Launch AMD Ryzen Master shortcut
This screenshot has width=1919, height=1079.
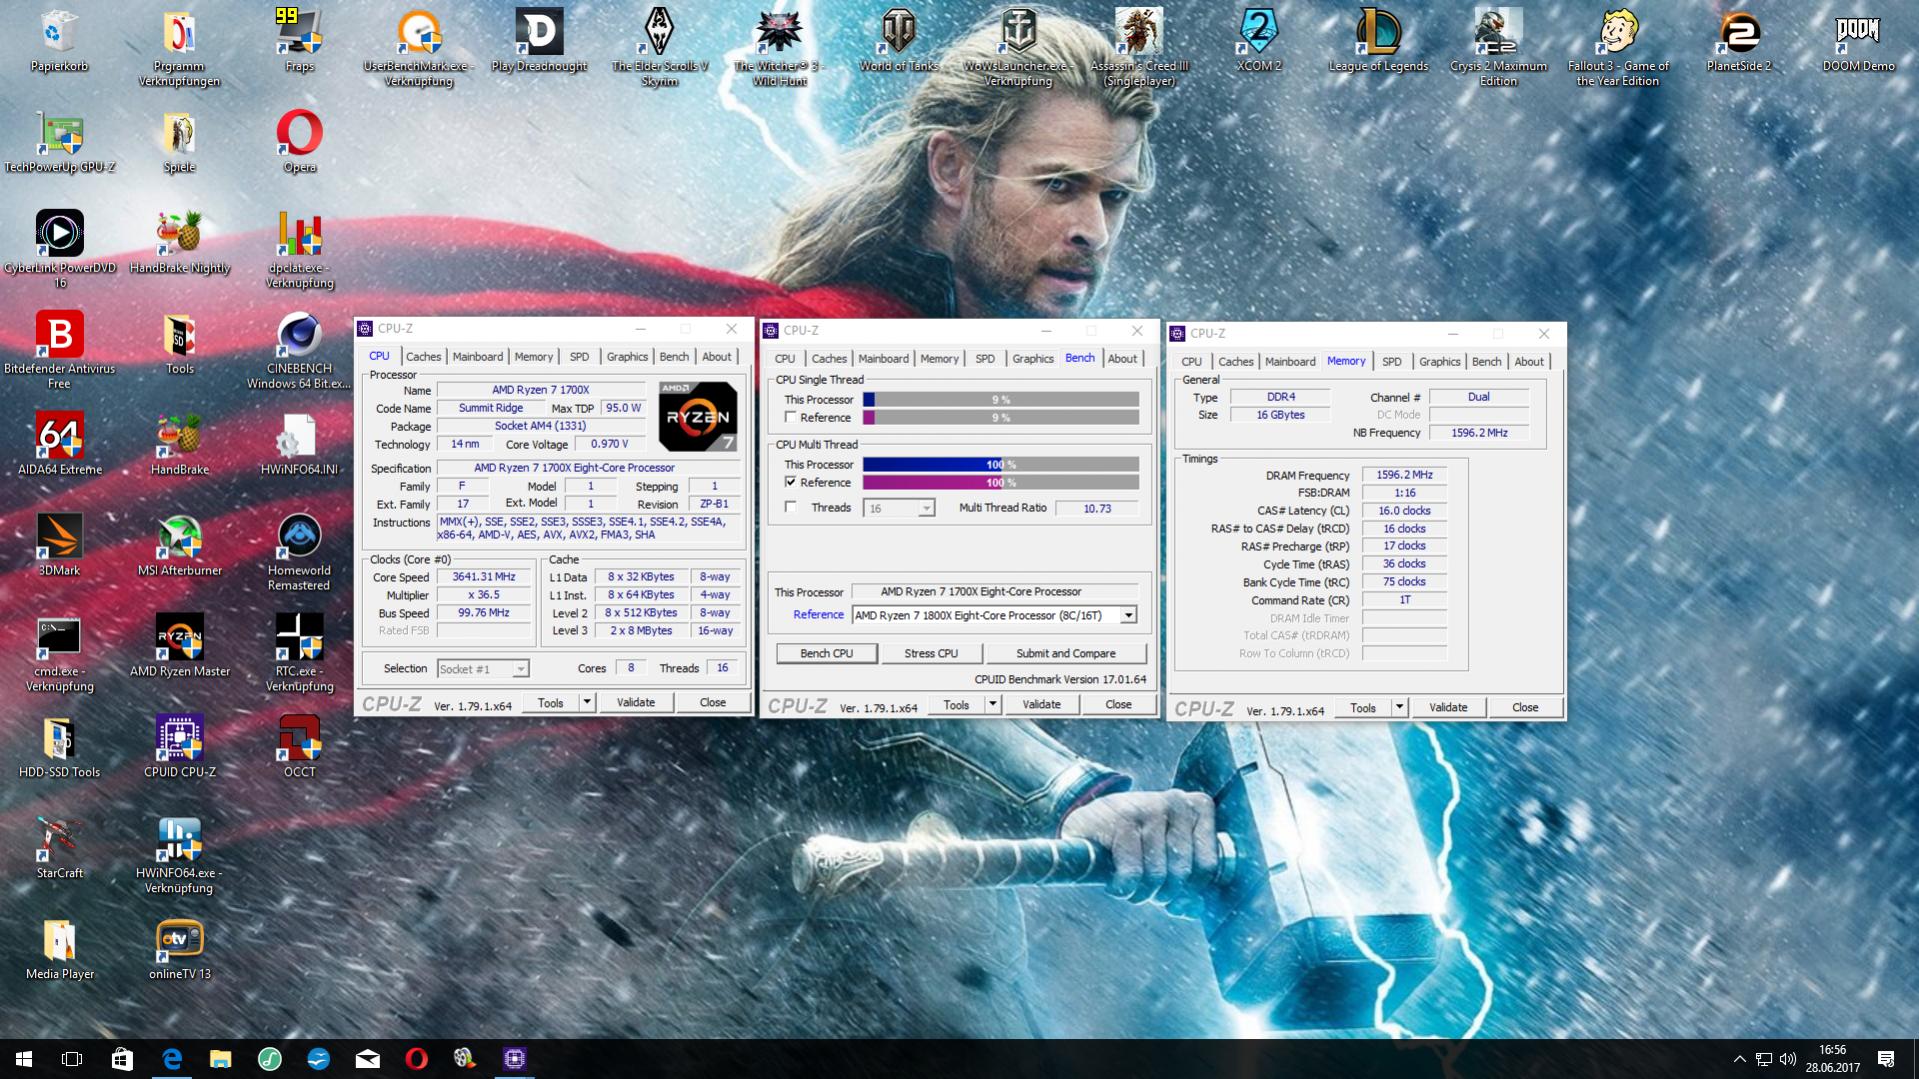tap(179, 645)
